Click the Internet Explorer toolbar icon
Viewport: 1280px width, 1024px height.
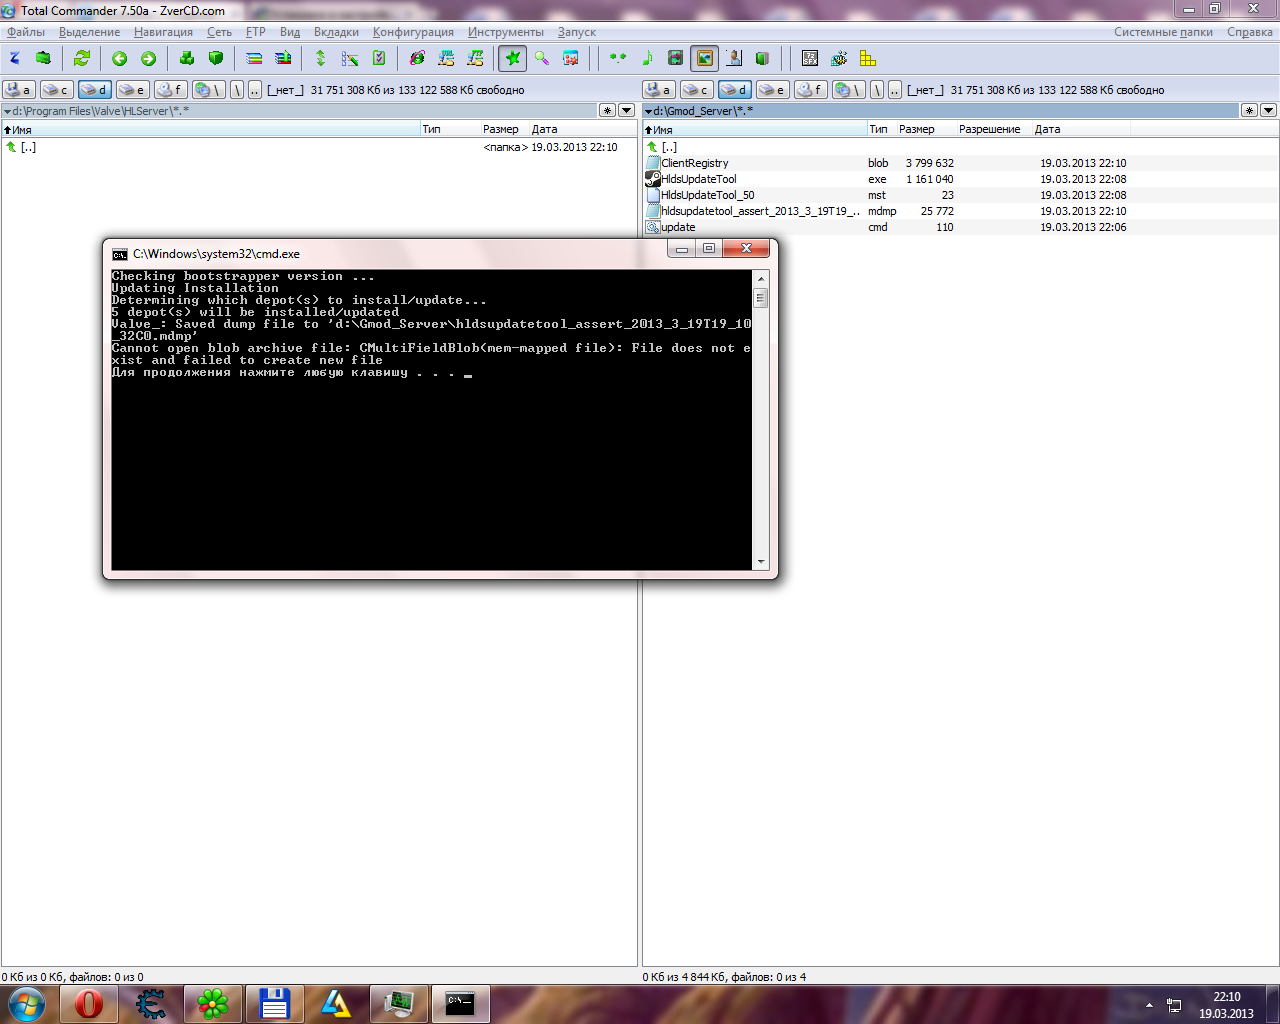[418, 58]
